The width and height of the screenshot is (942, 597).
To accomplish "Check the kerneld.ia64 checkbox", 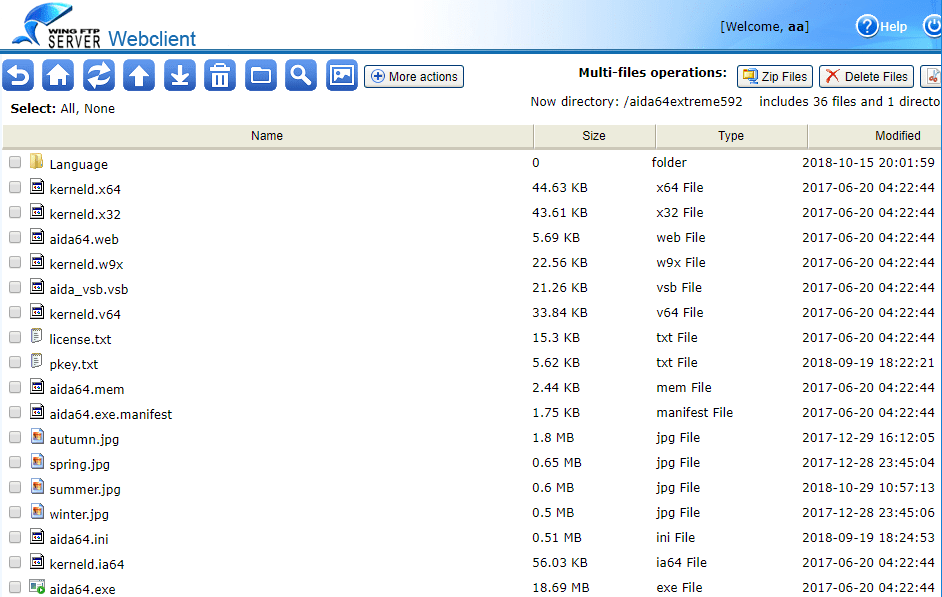I will pyautogui.click(x=15, y=562).
